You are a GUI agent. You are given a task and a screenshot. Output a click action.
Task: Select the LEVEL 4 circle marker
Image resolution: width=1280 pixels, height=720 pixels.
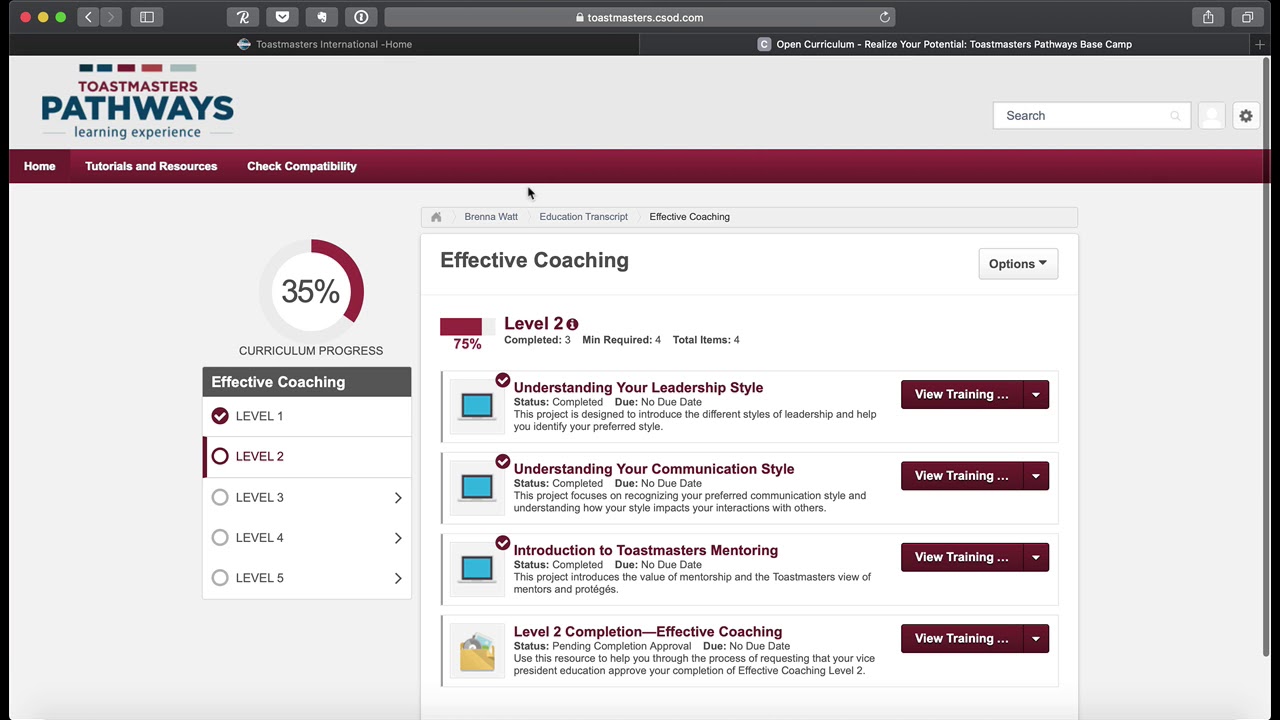220,537
